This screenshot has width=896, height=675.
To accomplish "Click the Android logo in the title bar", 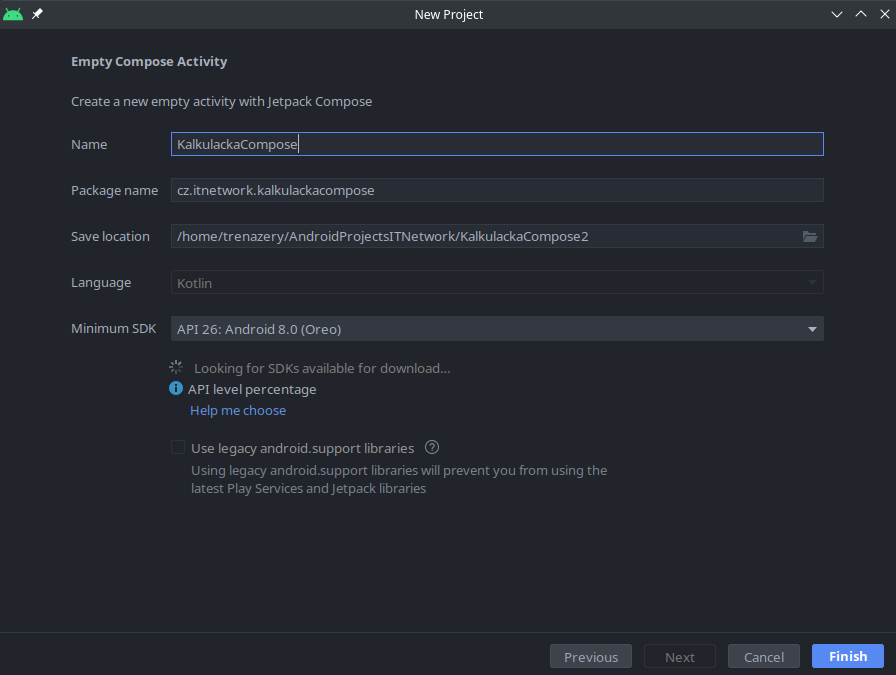I will coord(13,14).
